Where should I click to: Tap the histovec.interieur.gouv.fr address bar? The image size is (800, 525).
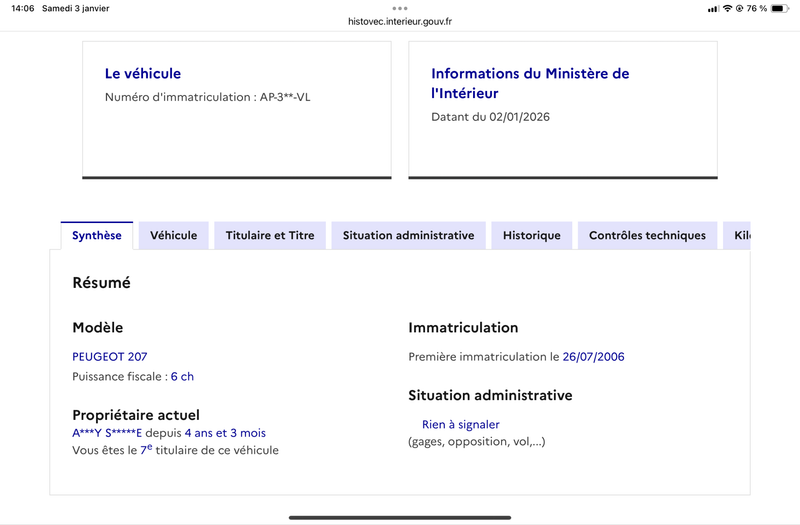[x=400, y=21]
